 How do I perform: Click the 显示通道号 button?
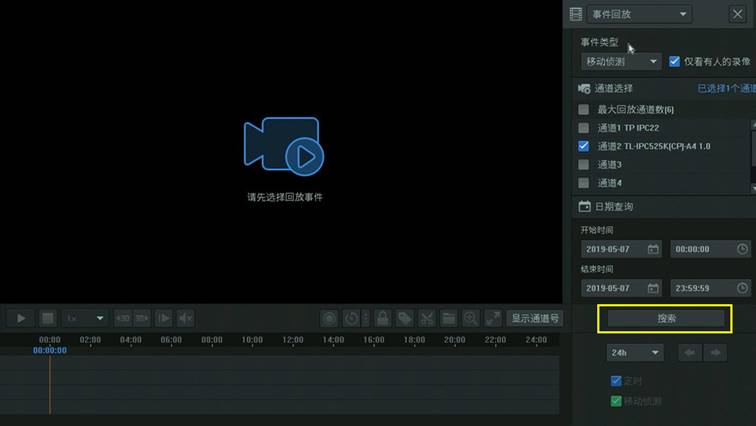535,318
